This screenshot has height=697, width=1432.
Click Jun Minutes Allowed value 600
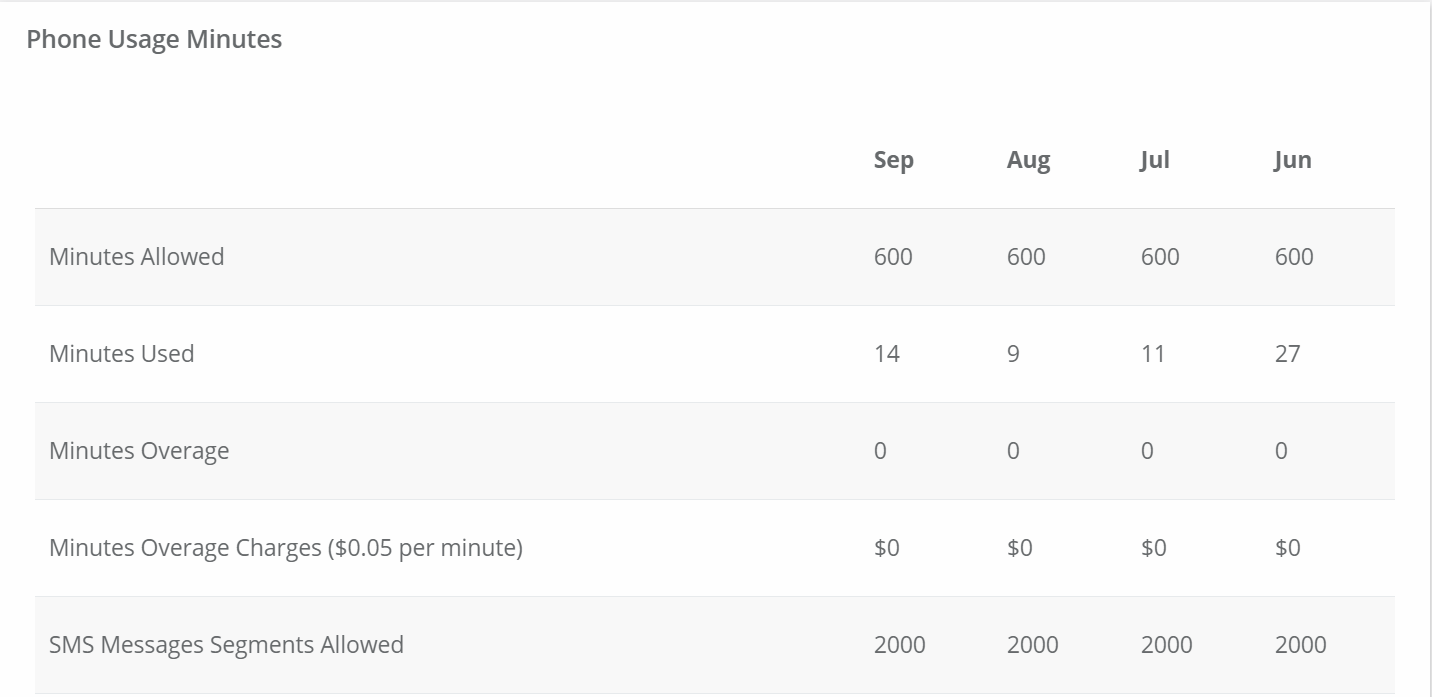[x=1294, y=257]
